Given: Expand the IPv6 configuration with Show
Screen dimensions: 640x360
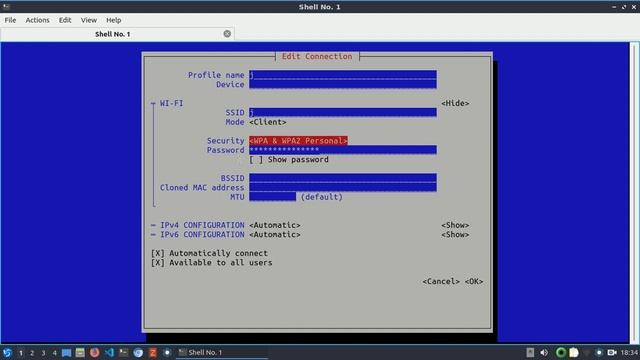Looking at the screenshot, I should (x=455, y=235).
